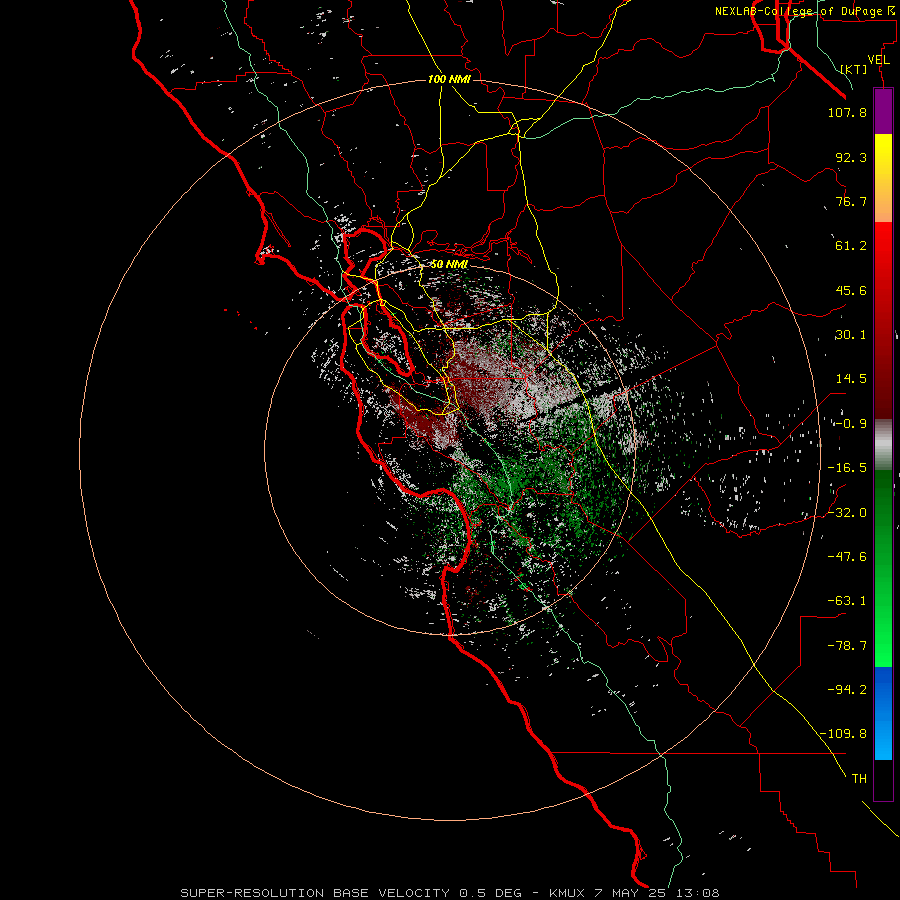Image resolution: width=900 pixels, height=900 pixels.
Task: Click the 61.2 velocity scale value
Action: coord(851,246)
